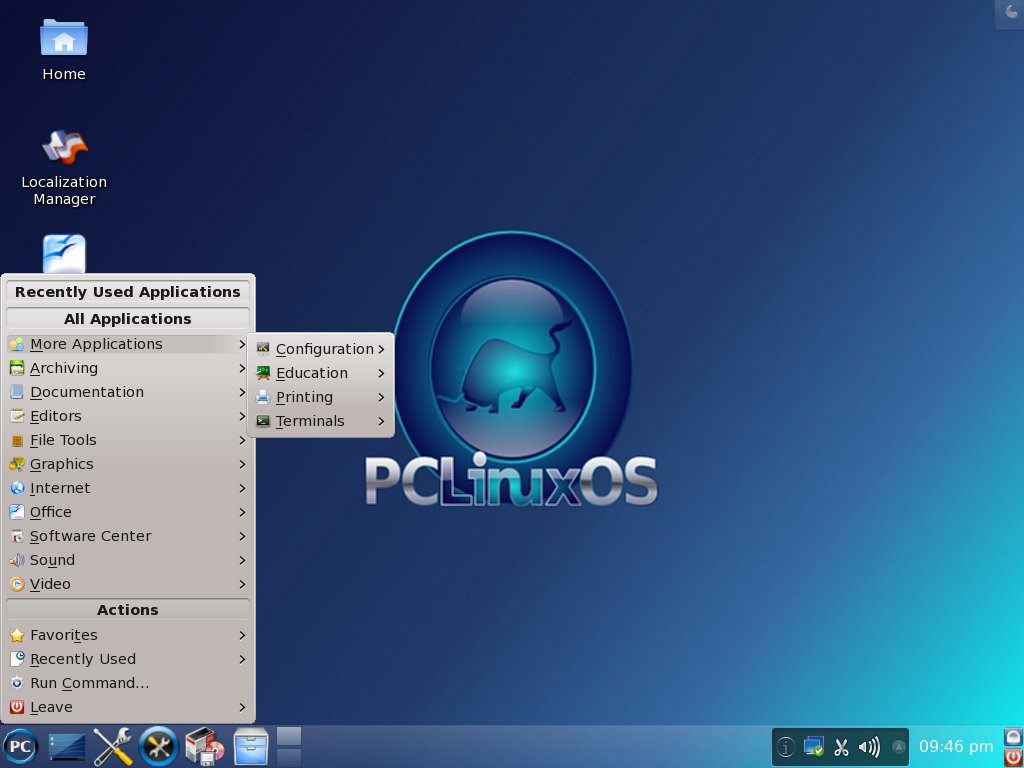Click the volume speaker tray icon
This screenshot has width=1024, height=768.
pyautogui.click(x=869, y=747)
